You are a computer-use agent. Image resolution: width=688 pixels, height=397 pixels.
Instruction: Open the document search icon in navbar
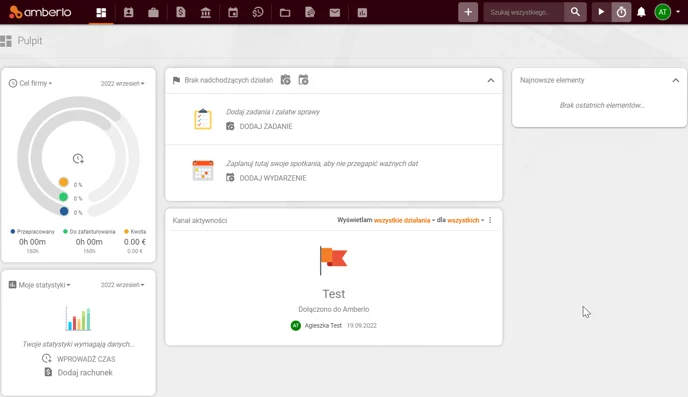(x=310, y=13)
